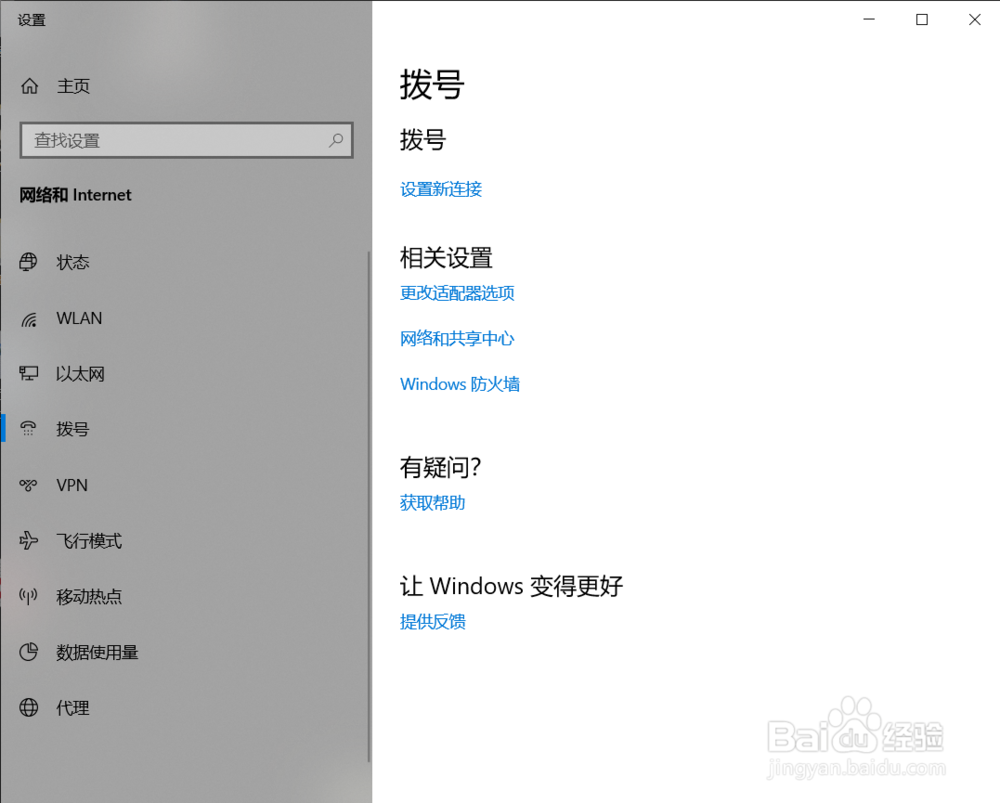The width and height of the screenshot is (1000, 803).
Task: Click the 主页 home icon
Action: (x=29, y=86)
